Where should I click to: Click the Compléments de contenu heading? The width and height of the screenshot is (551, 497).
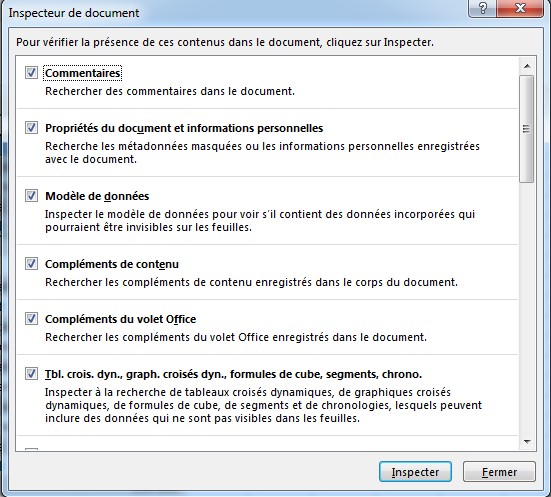112,264
